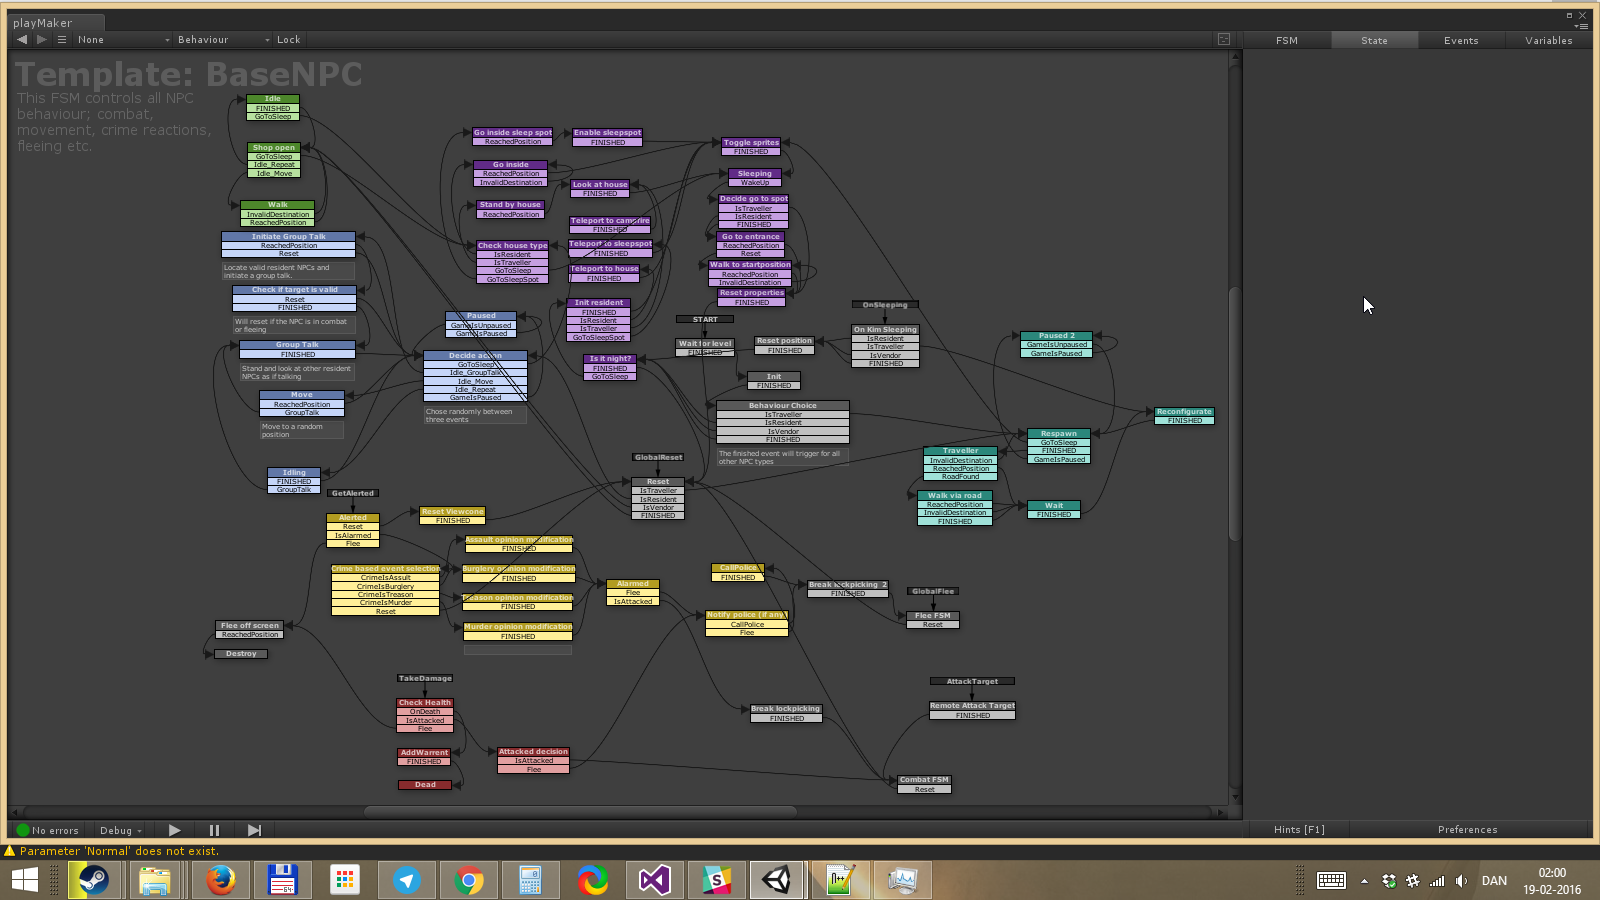Switch to the Events tab
Image resolution: width=1600 pixels, height=900 pixels.
[1461, 40]
